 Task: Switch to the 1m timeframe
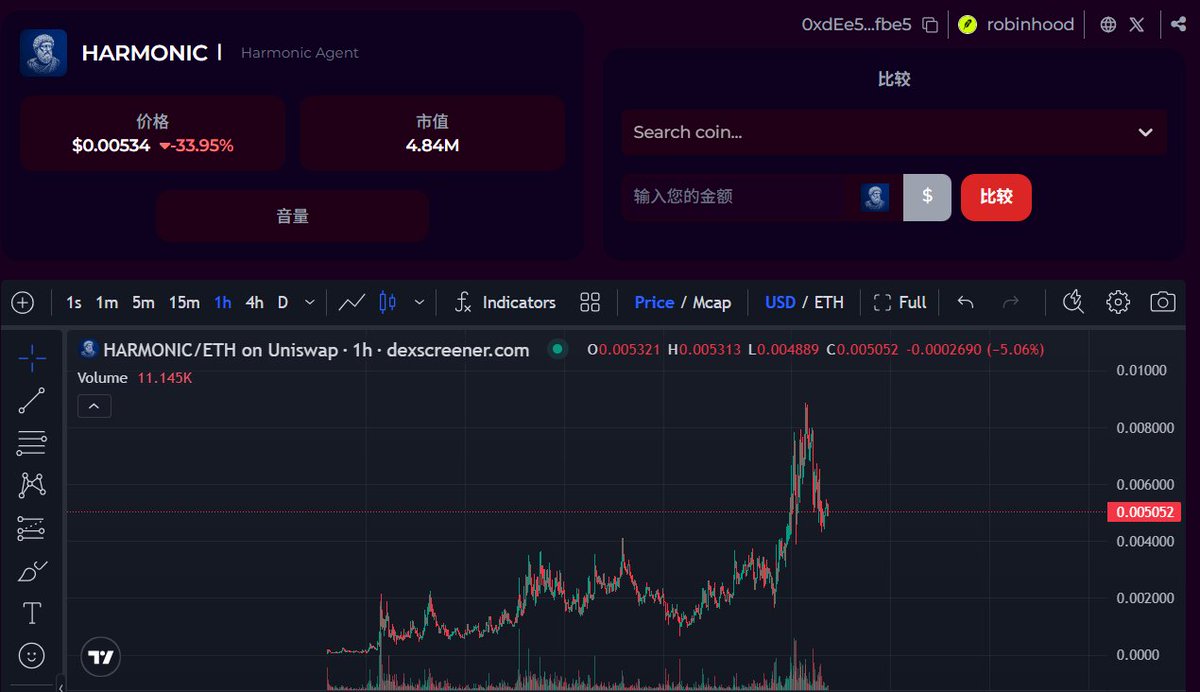coord(107,303)
